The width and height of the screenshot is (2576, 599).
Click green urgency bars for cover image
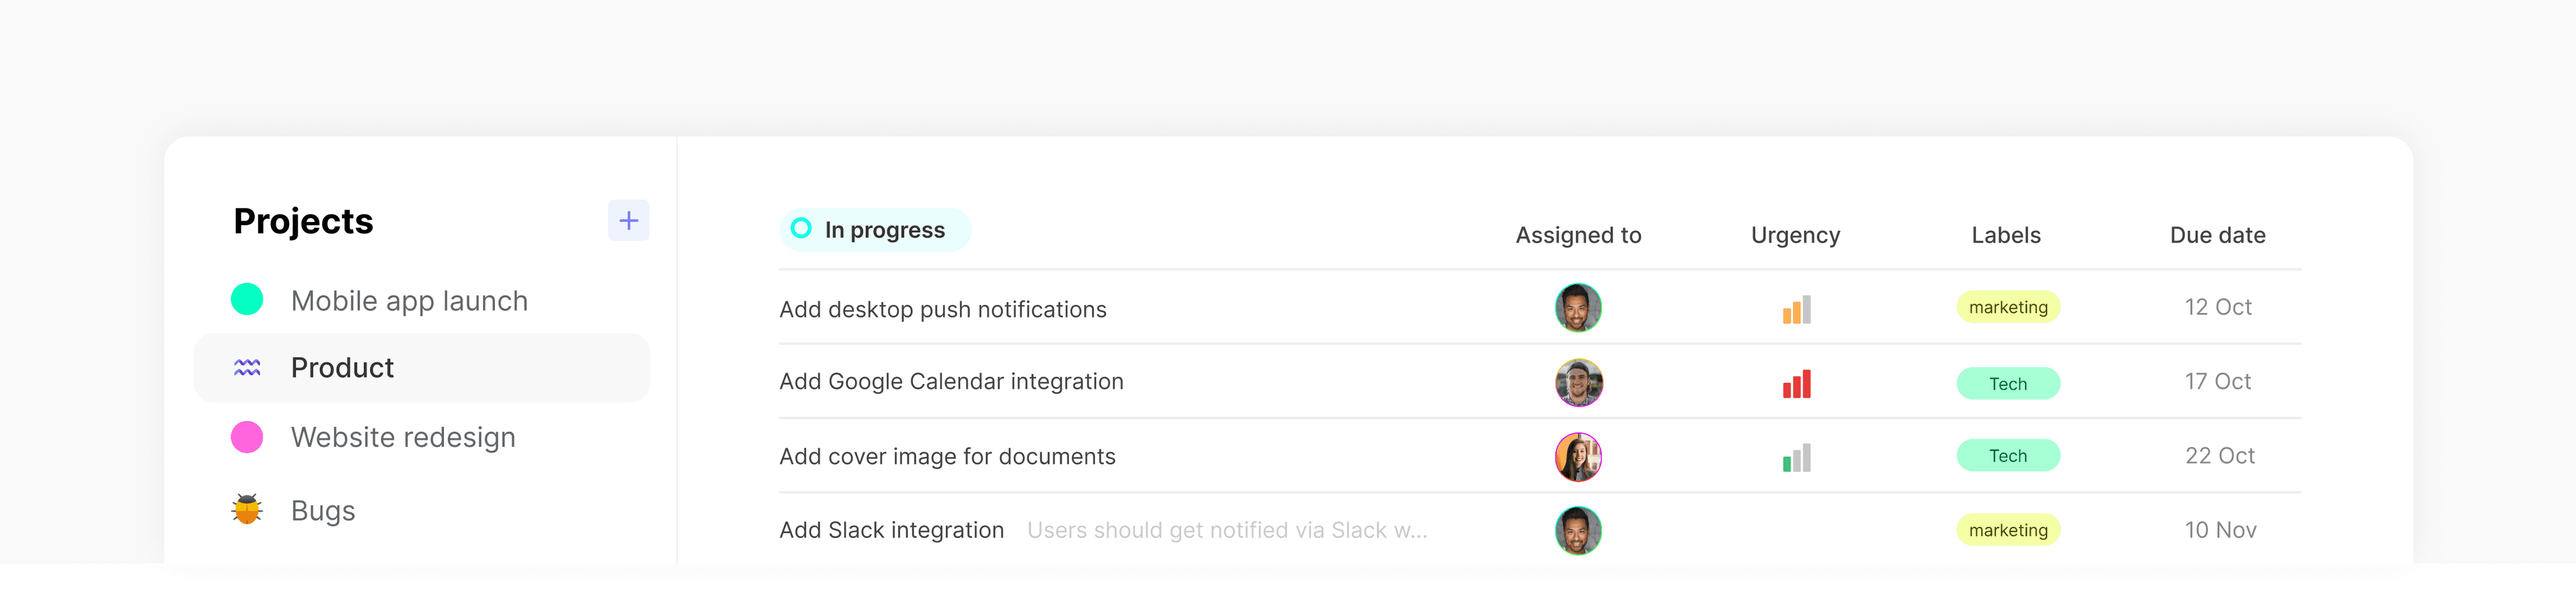(x=1796, y=458)
